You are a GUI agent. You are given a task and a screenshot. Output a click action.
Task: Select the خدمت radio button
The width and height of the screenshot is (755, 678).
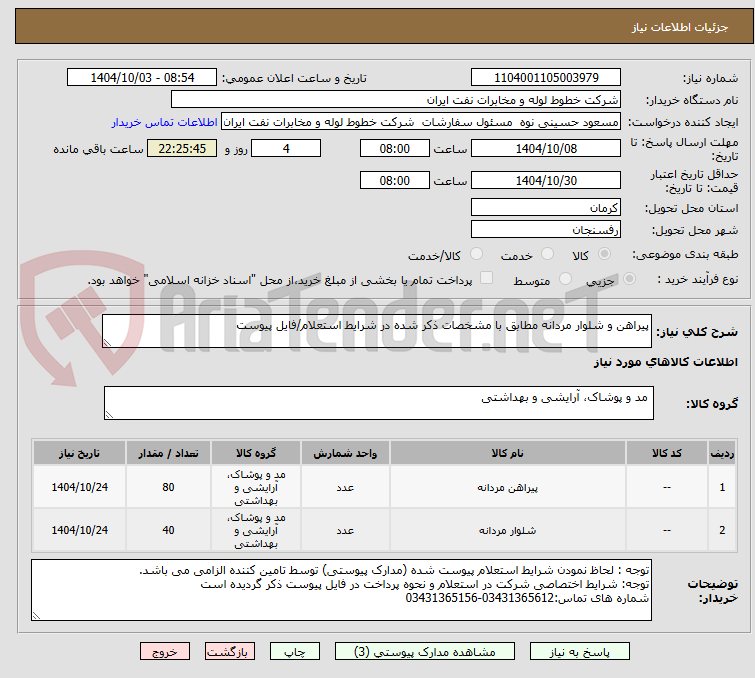tap(547, 254)
